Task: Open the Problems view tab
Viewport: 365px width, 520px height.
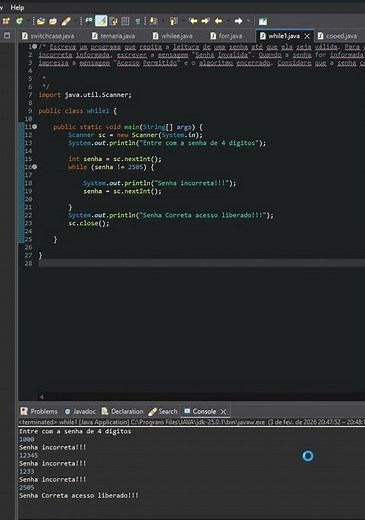Action: pyautogui.click(x=39, y=411)
